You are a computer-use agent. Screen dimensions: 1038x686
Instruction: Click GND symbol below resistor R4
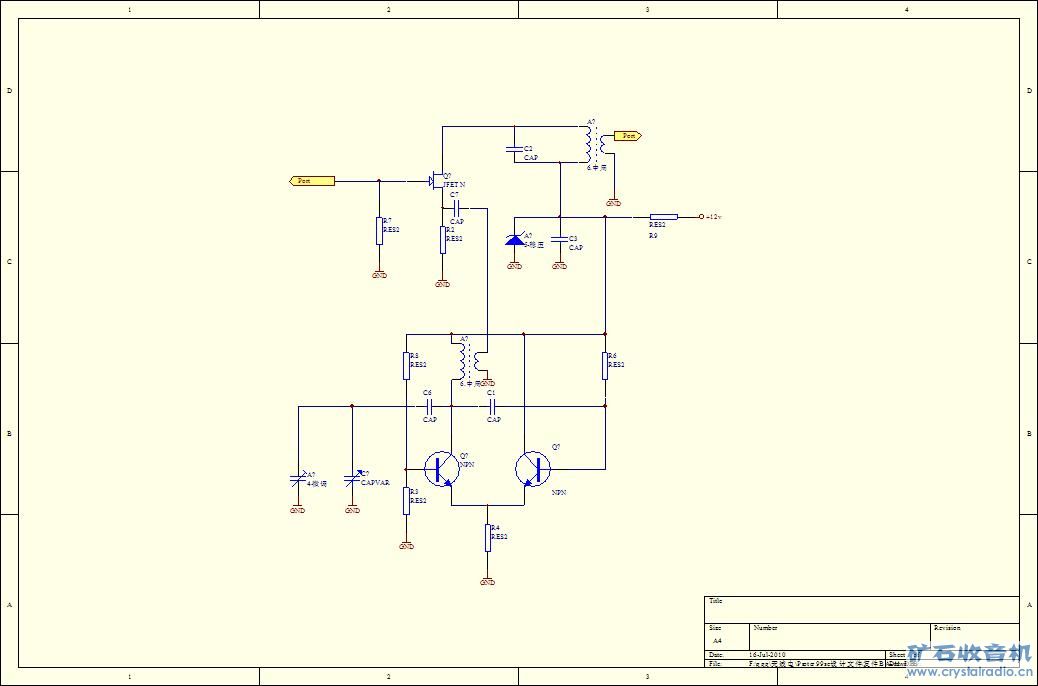488,581
